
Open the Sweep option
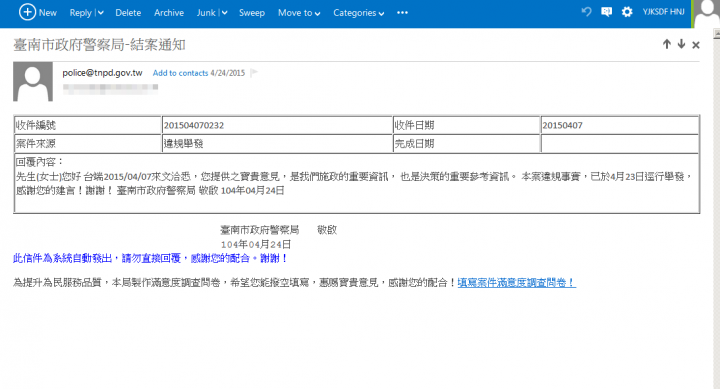[252, 13]
